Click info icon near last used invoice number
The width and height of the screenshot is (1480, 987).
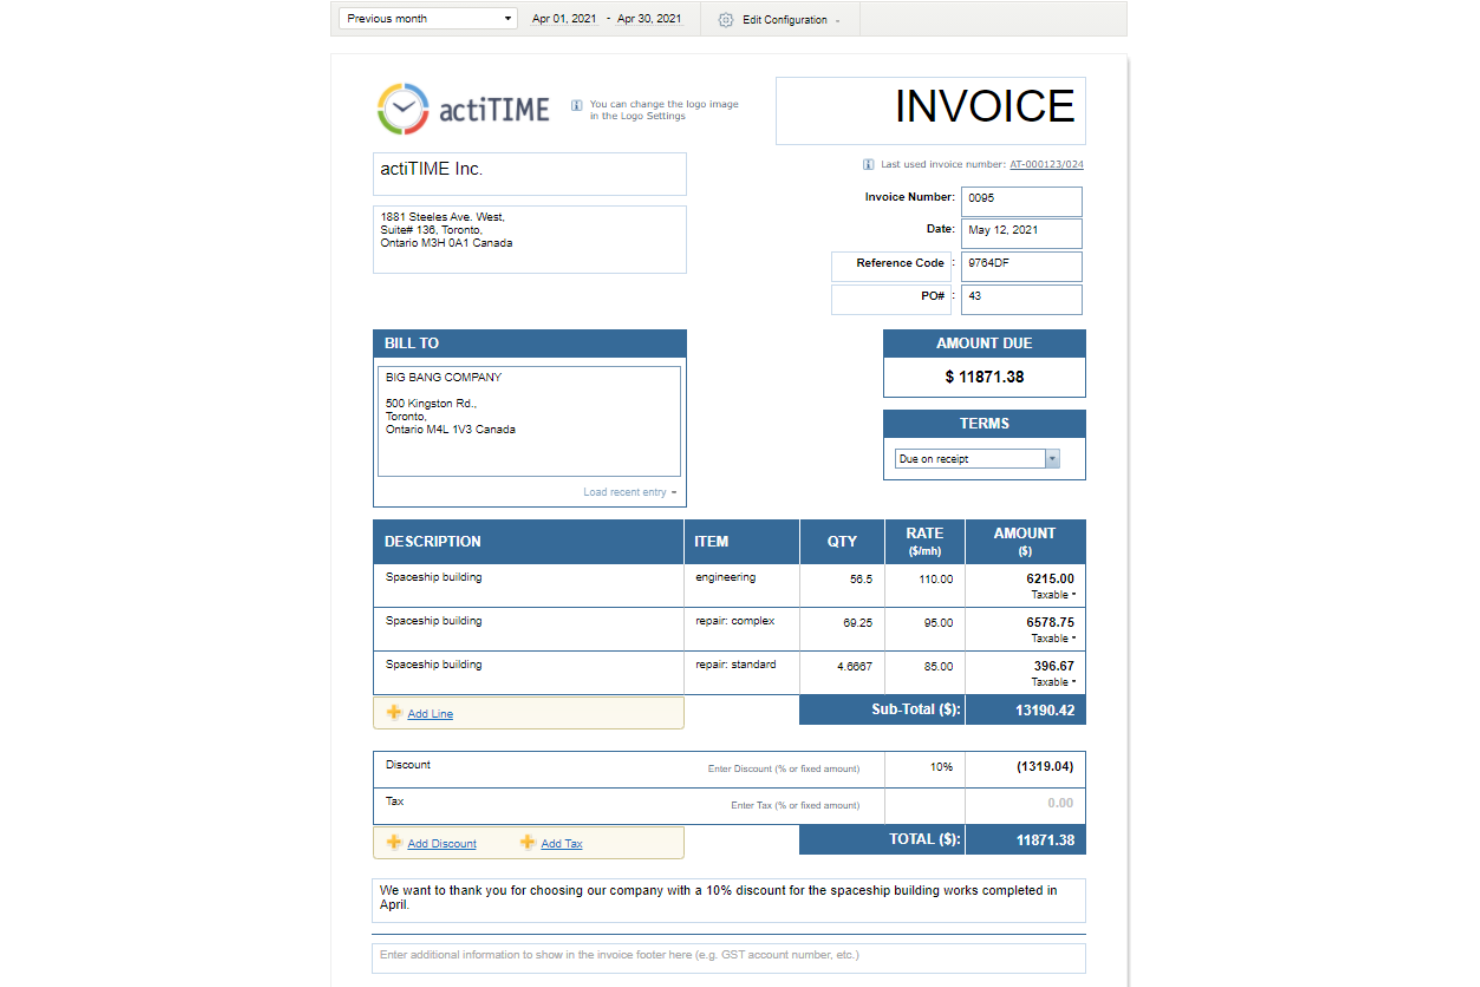tap(868, 165)
